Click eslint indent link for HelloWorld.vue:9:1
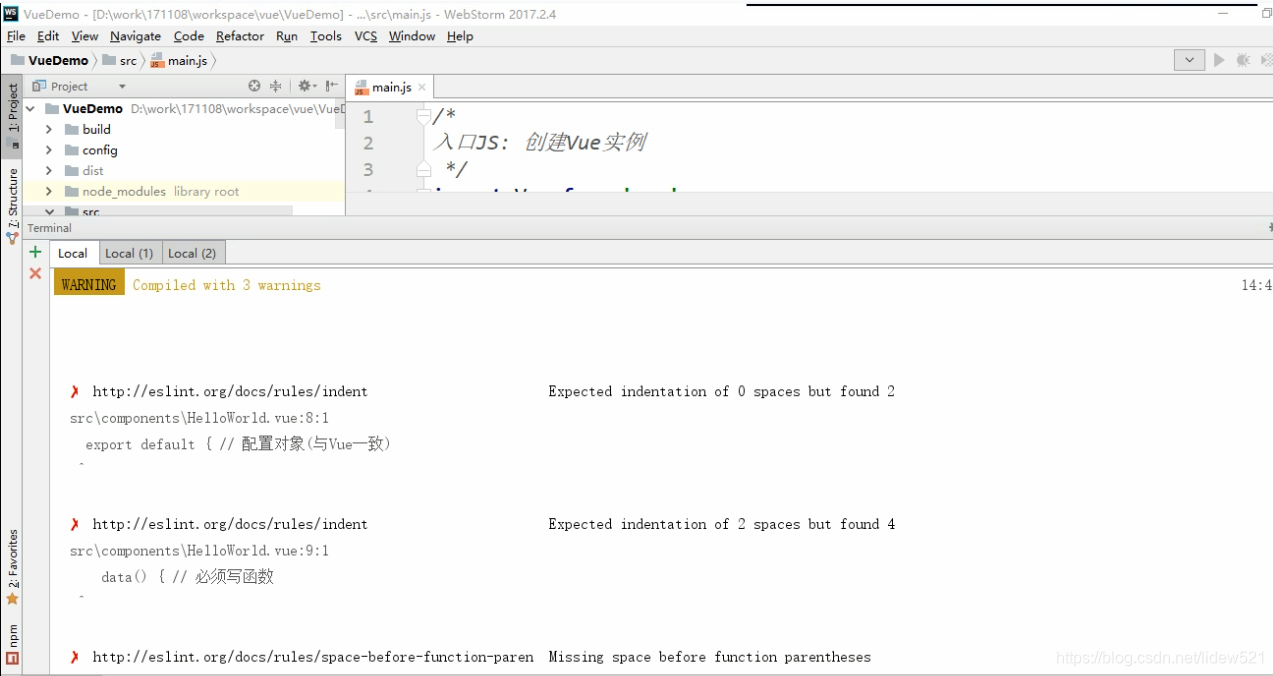 click(230, 524)
